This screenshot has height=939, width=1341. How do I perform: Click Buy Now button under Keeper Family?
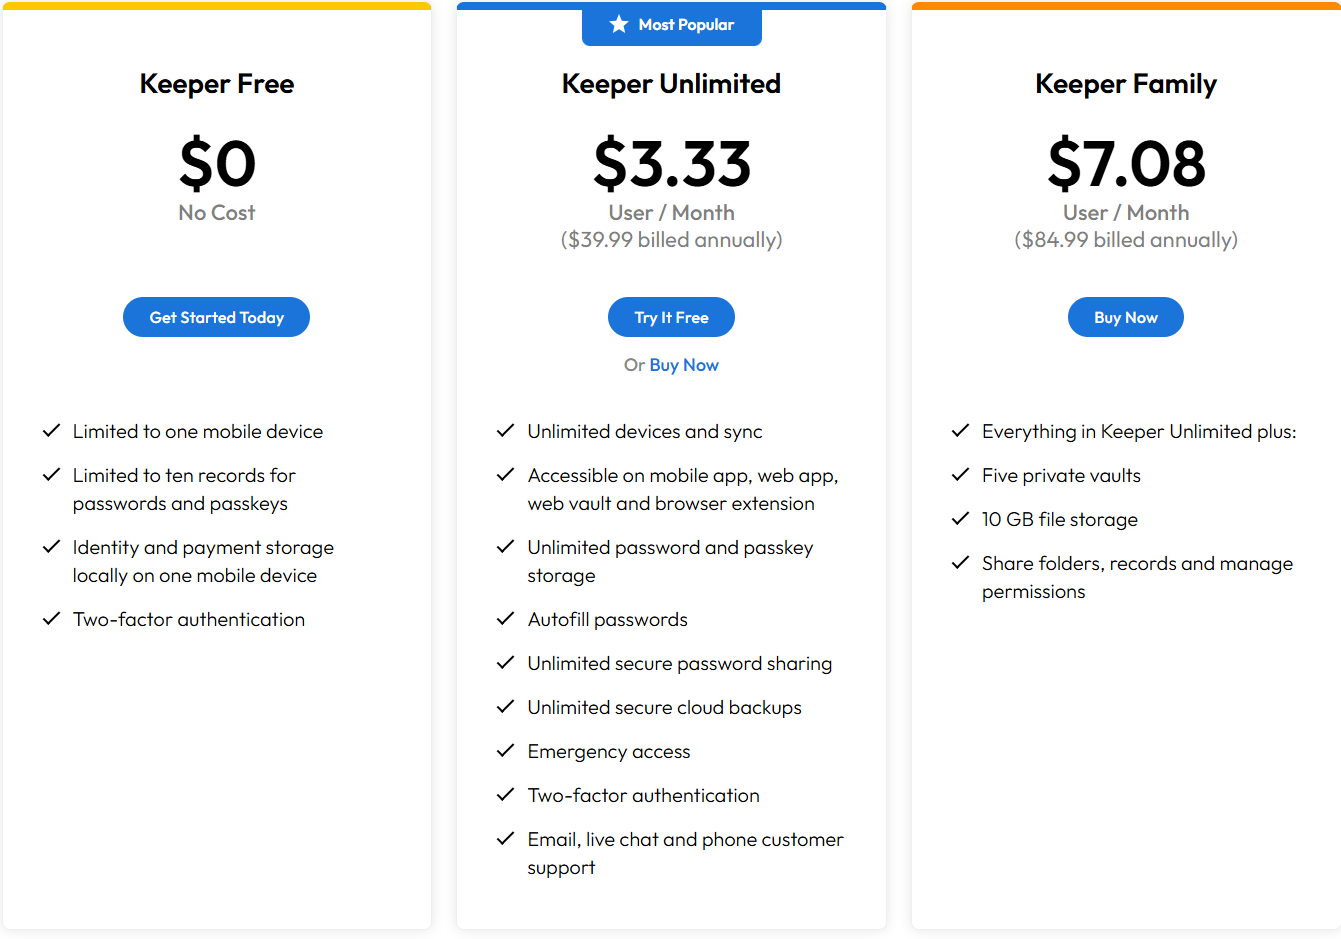1126,317
